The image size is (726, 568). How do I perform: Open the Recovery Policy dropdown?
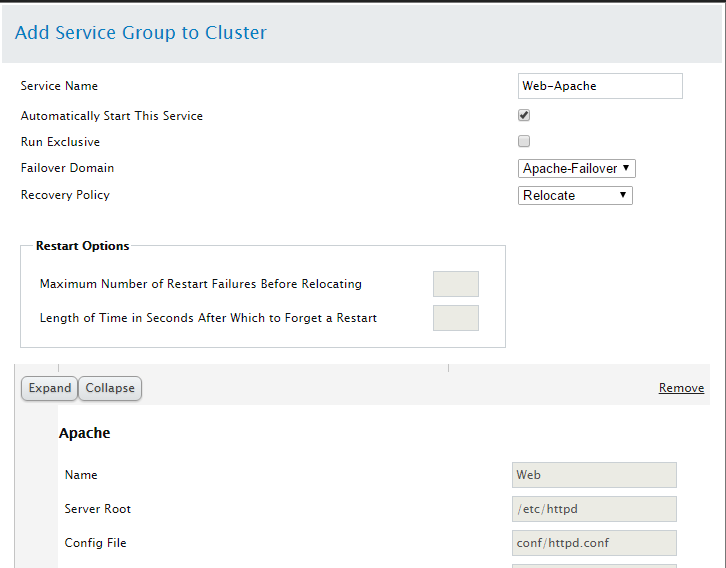pos(575,195)
